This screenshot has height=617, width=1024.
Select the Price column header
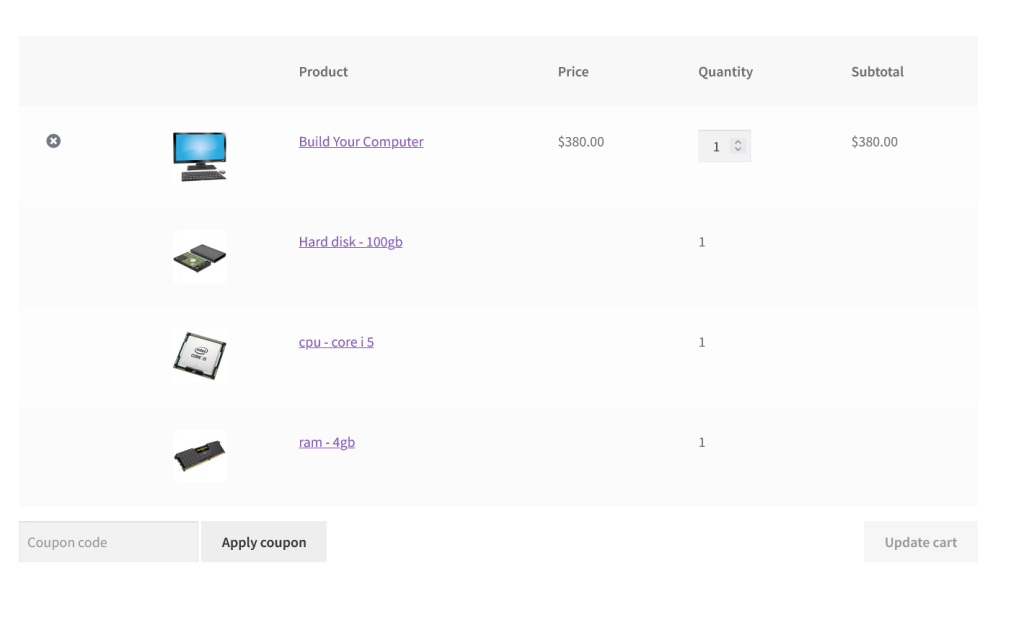pos(573,72)
